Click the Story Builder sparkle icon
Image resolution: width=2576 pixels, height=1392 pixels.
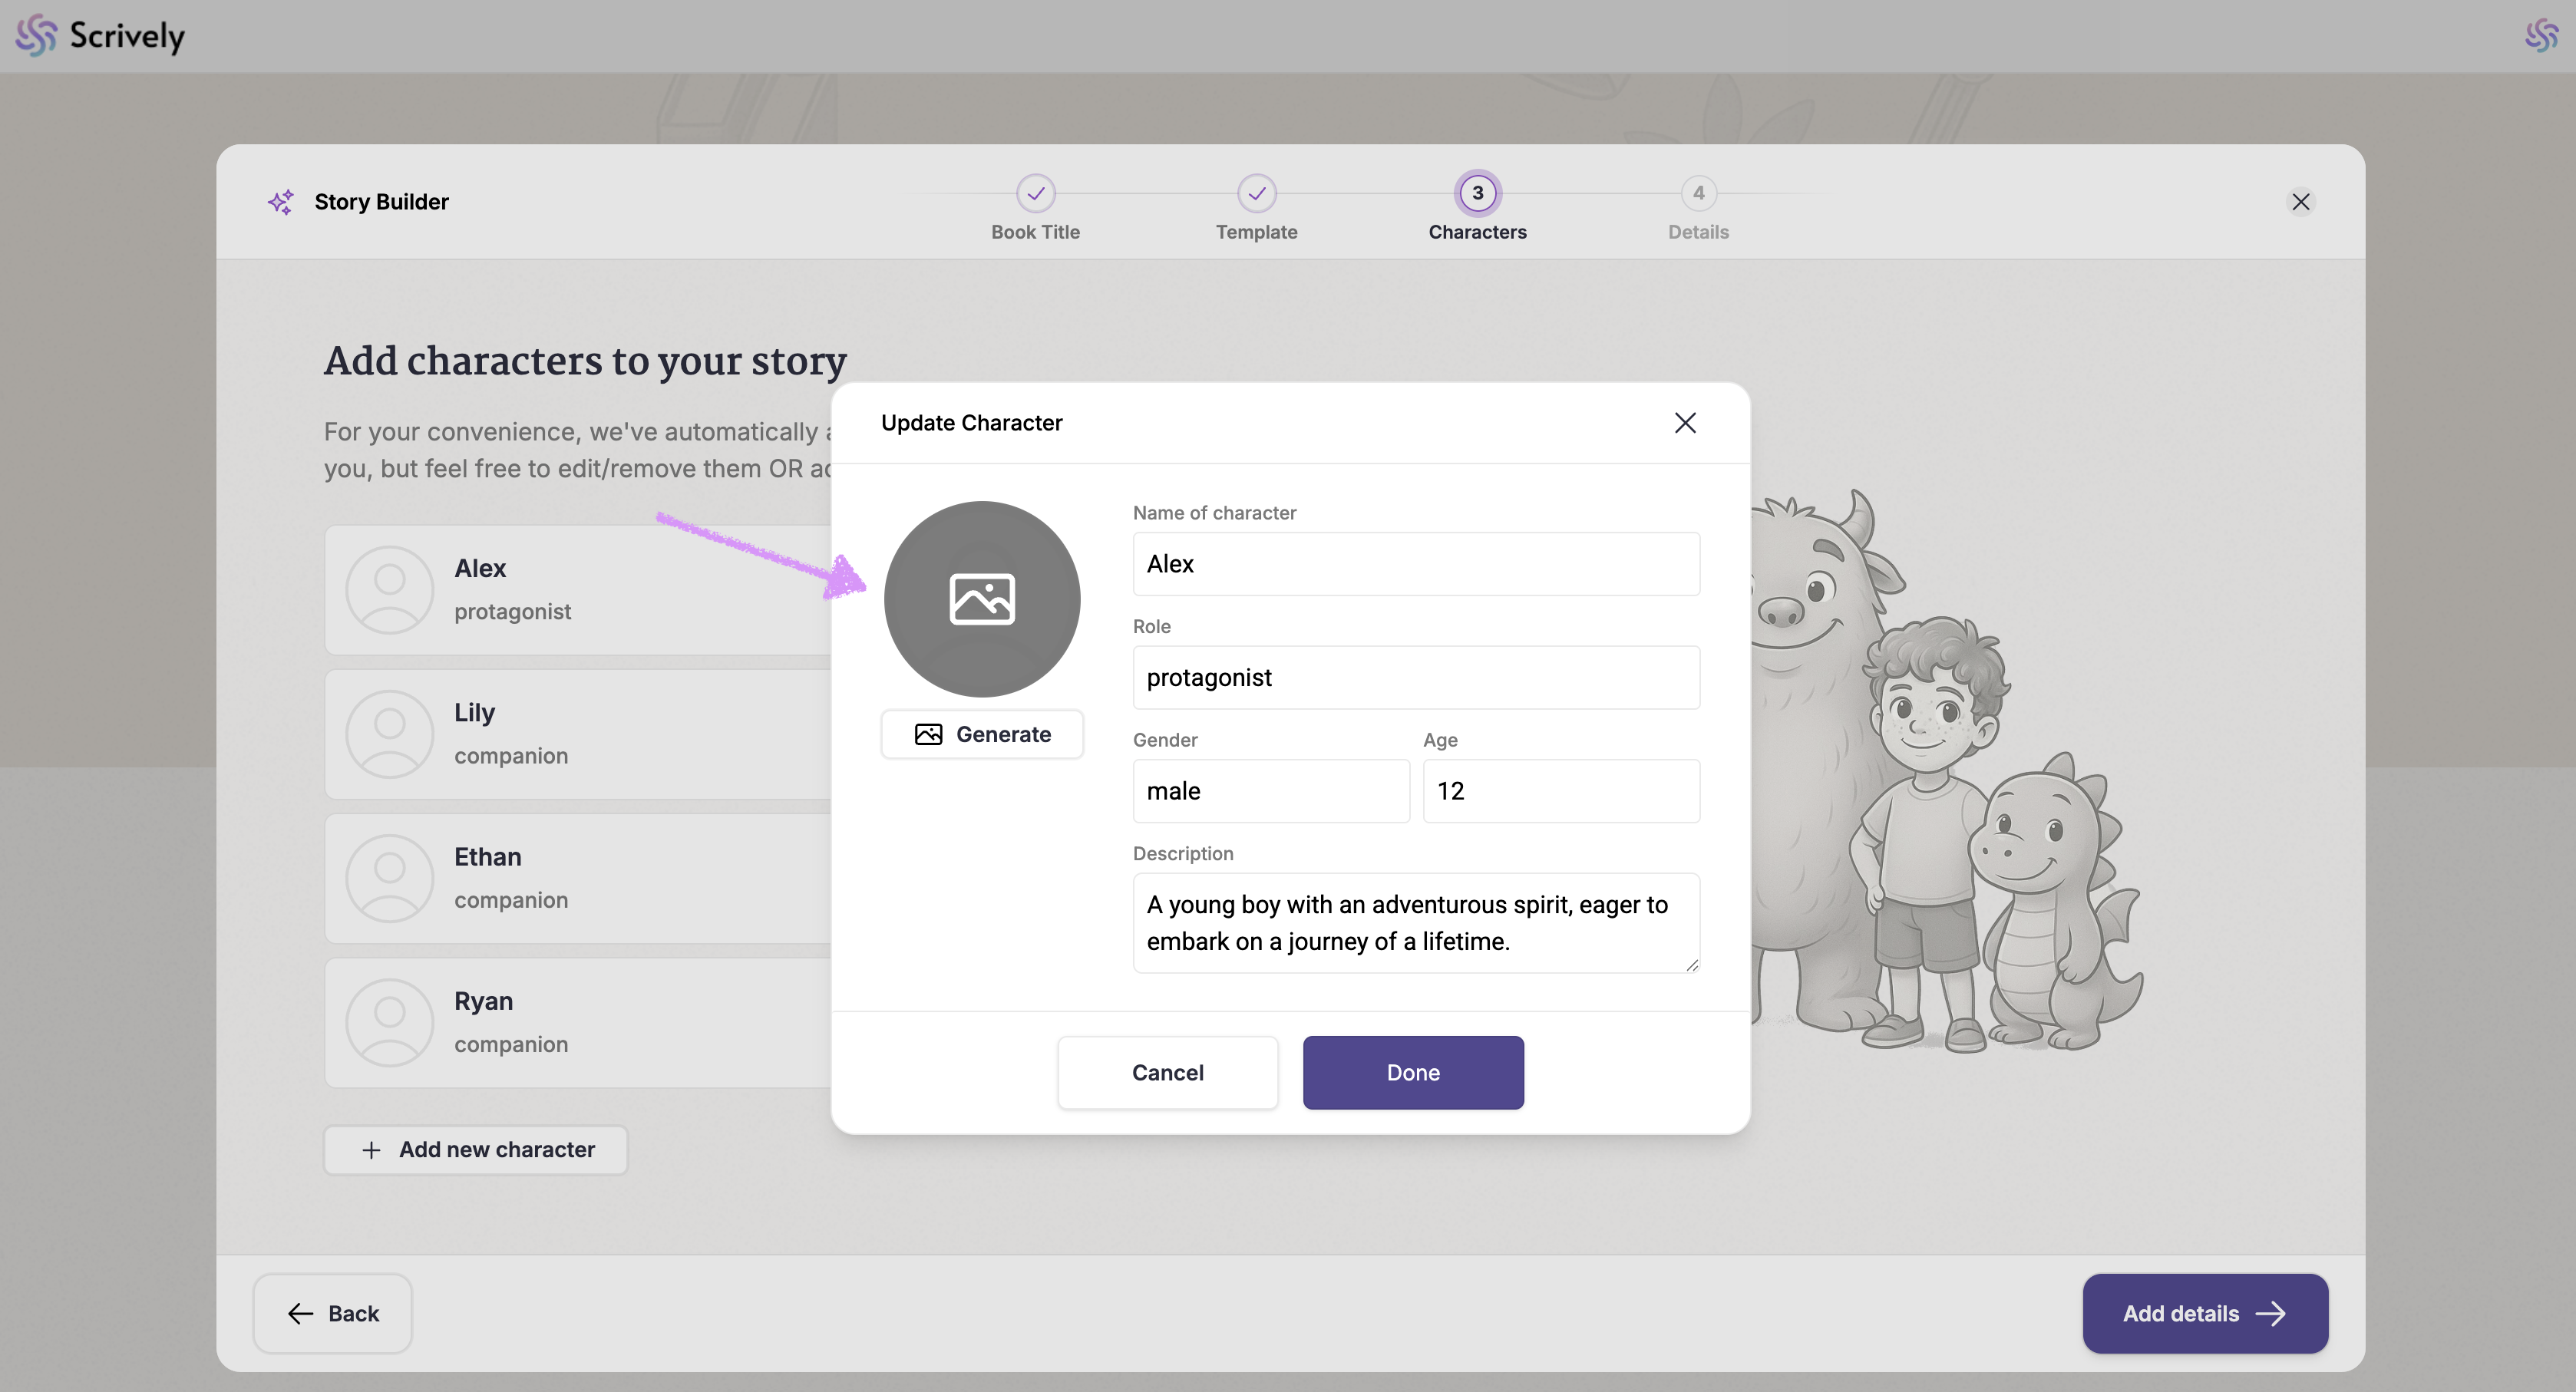pyautogui.click(x=281, y=202)
